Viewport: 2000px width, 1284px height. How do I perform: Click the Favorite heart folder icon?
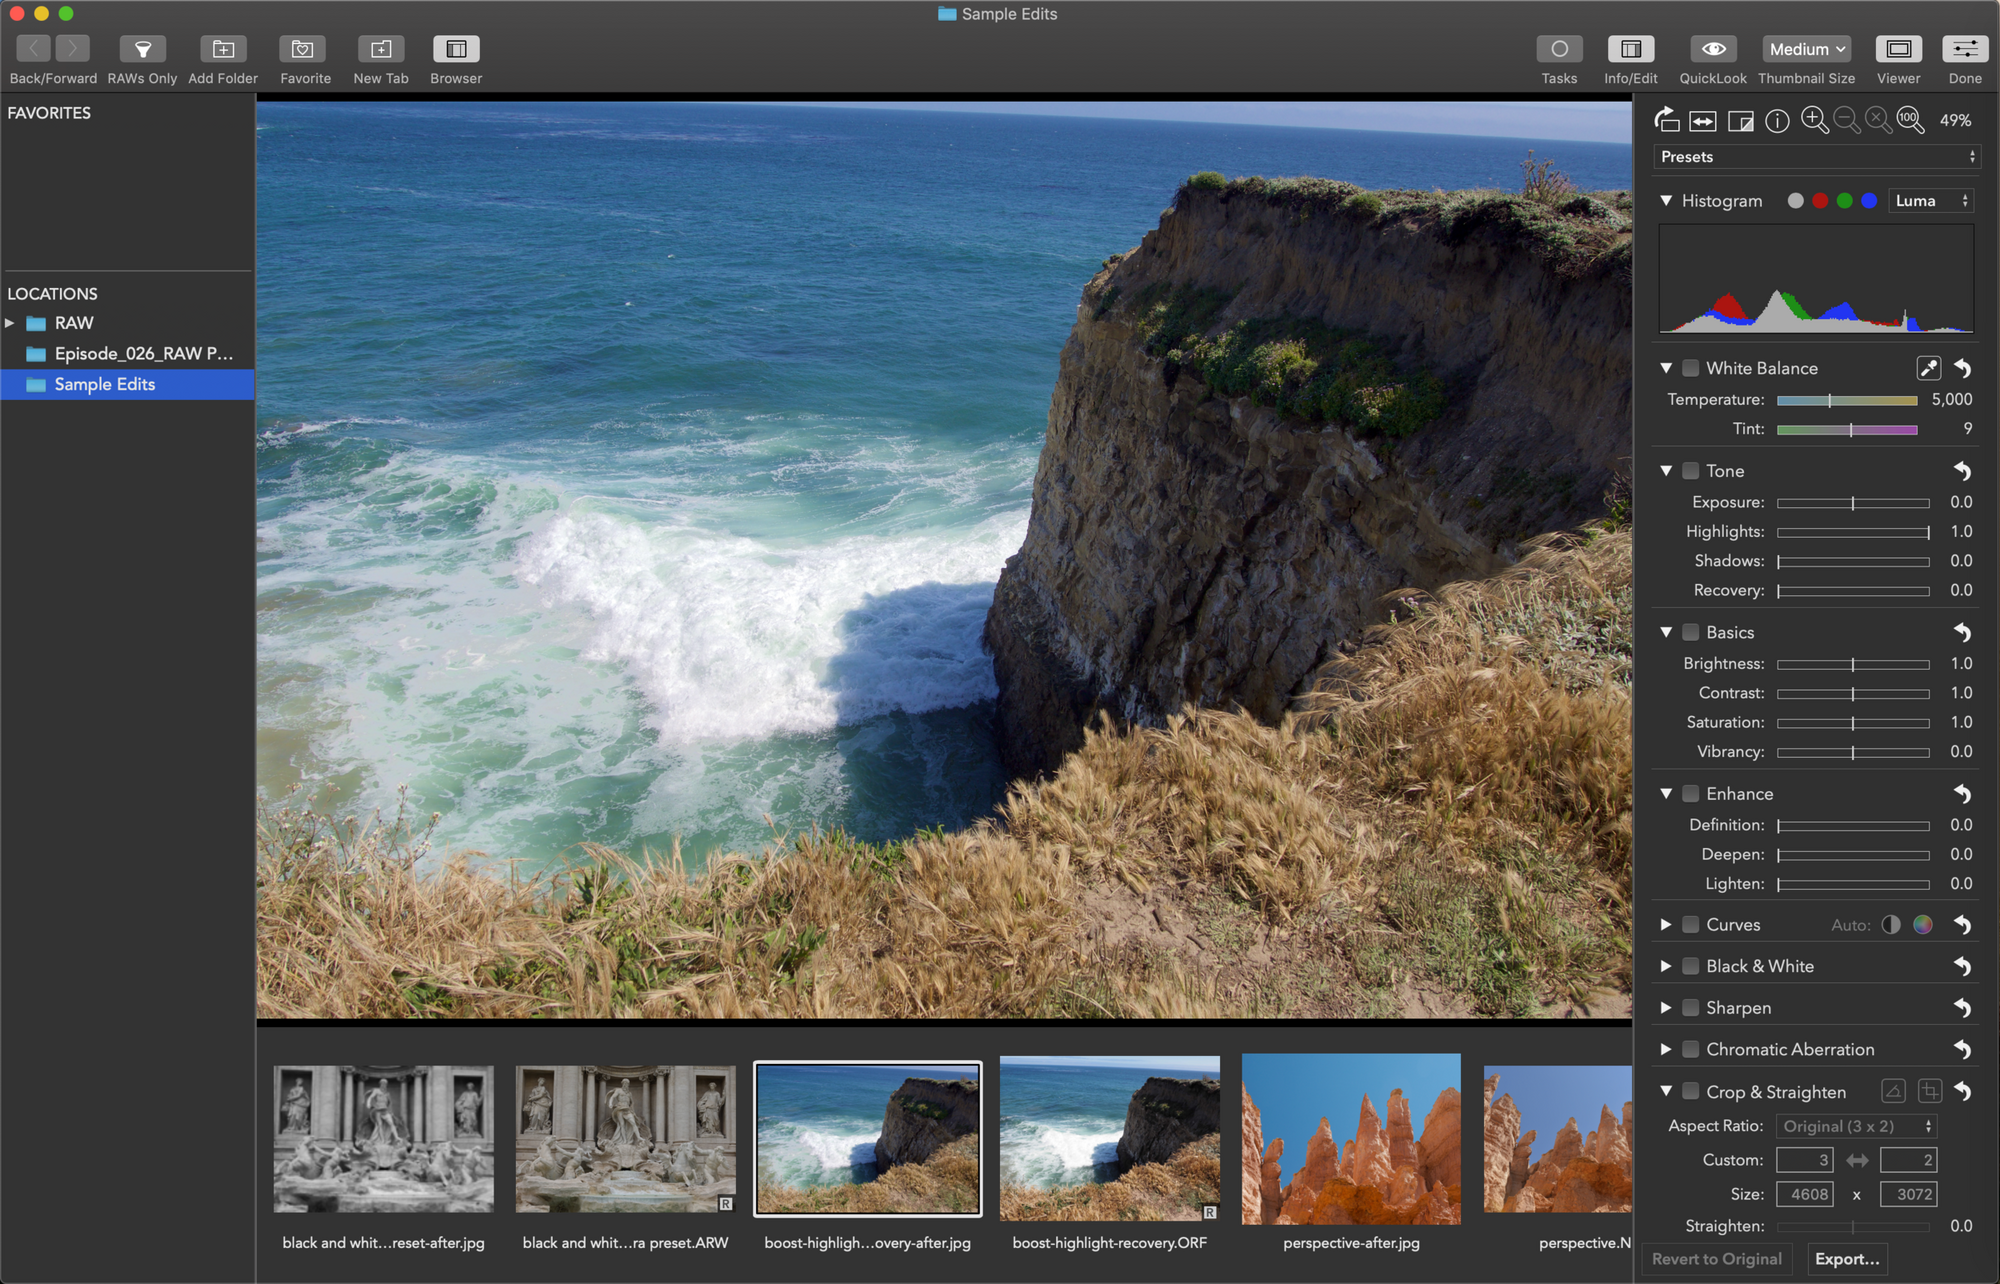pos(303,49)
